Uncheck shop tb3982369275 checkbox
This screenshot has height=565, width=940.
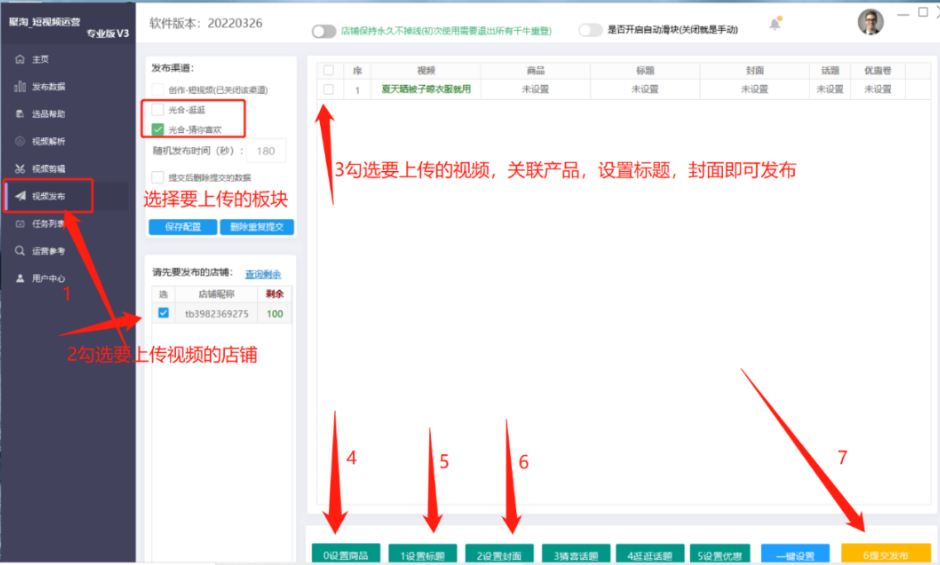[163, 313]
